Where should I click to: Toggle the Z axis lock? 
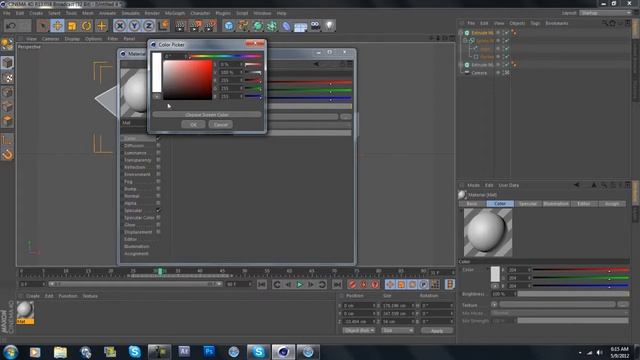coord(149,26)
